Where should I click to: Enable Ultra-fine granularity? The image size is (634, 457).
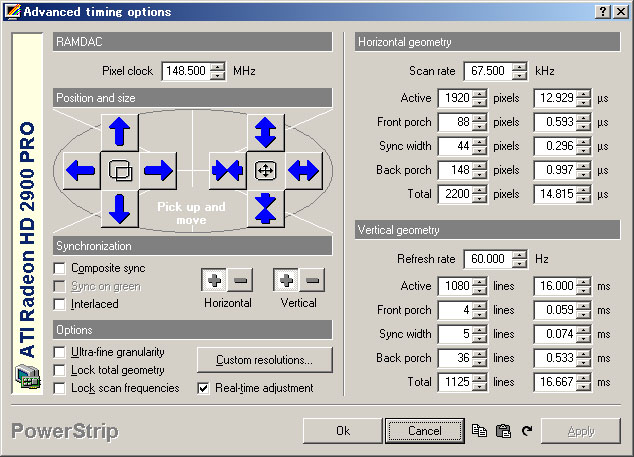(59, 352)
